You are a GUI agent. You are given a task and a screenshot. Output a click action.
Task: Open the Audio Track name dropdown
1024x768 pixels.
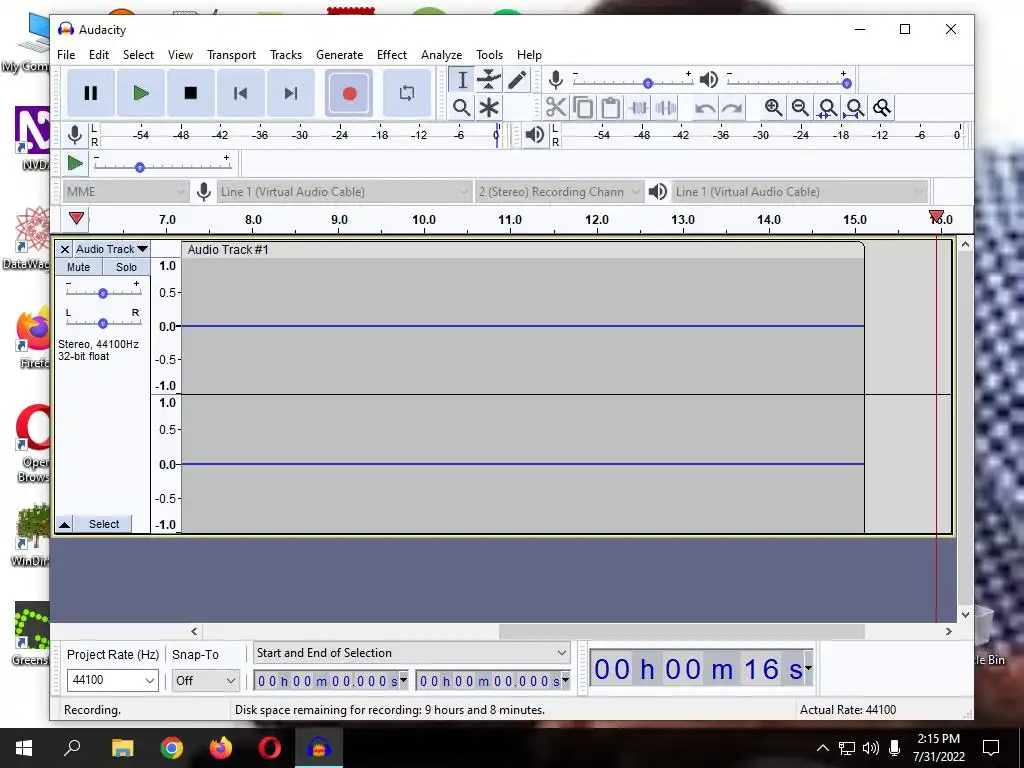click(x=112, y=249)
